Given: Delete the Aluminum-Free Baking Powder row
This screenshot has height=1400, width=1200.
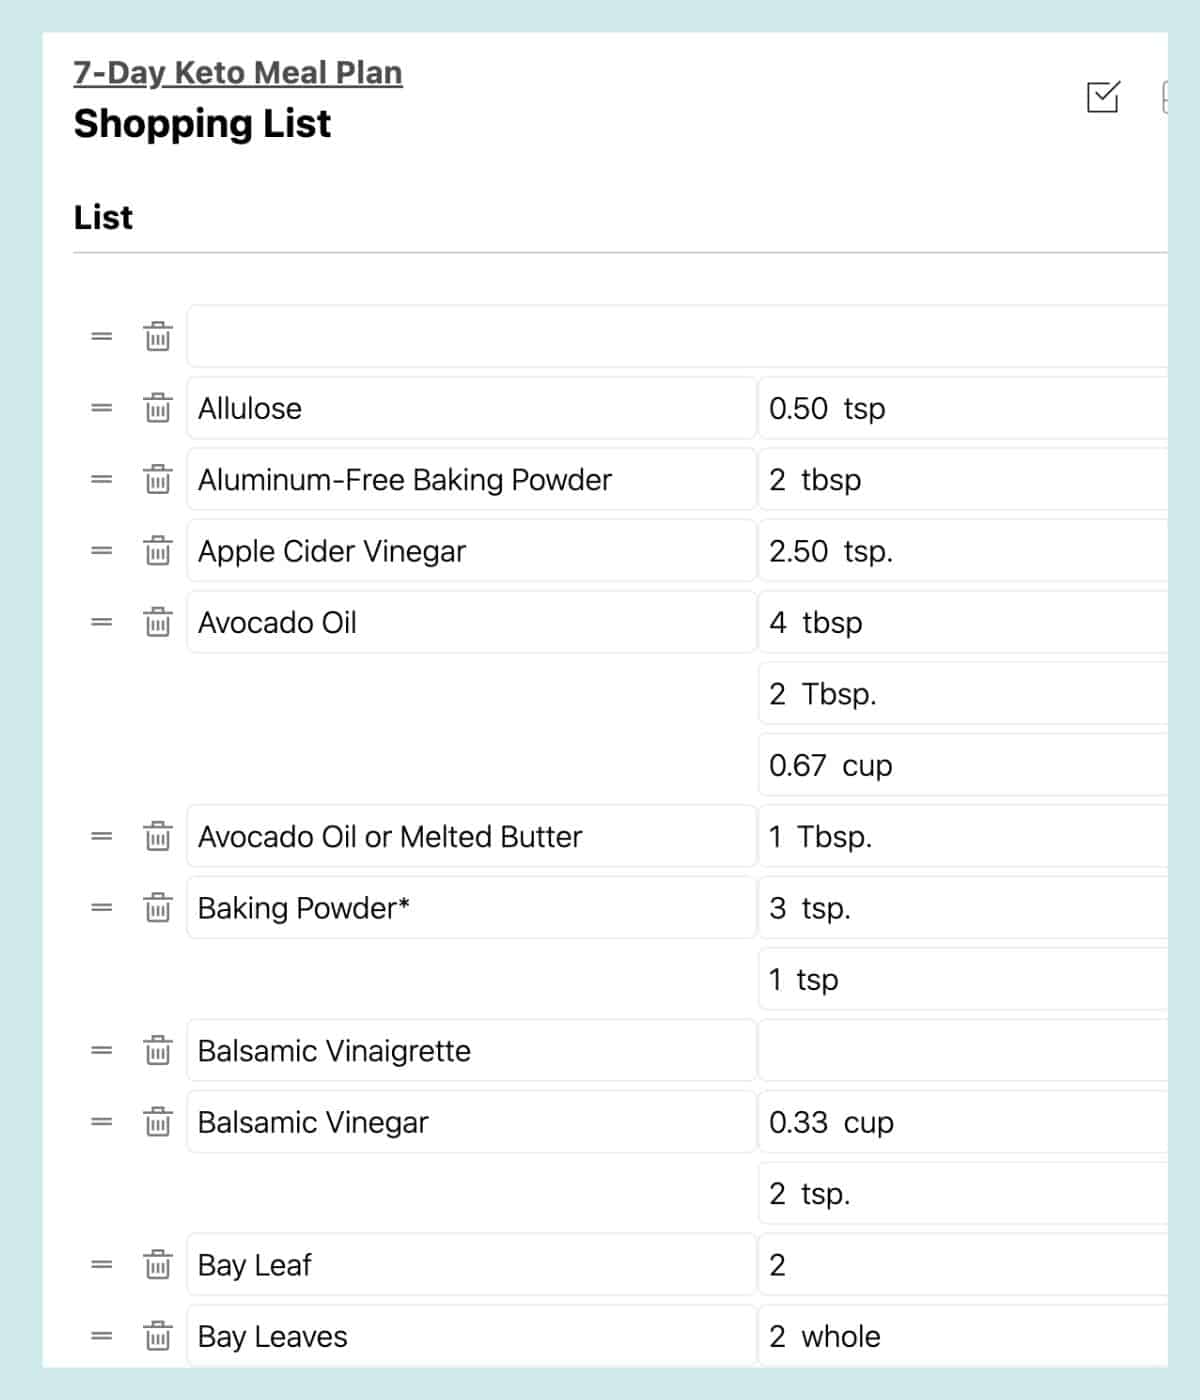Looking at the screenshot, I should [158, 480].
